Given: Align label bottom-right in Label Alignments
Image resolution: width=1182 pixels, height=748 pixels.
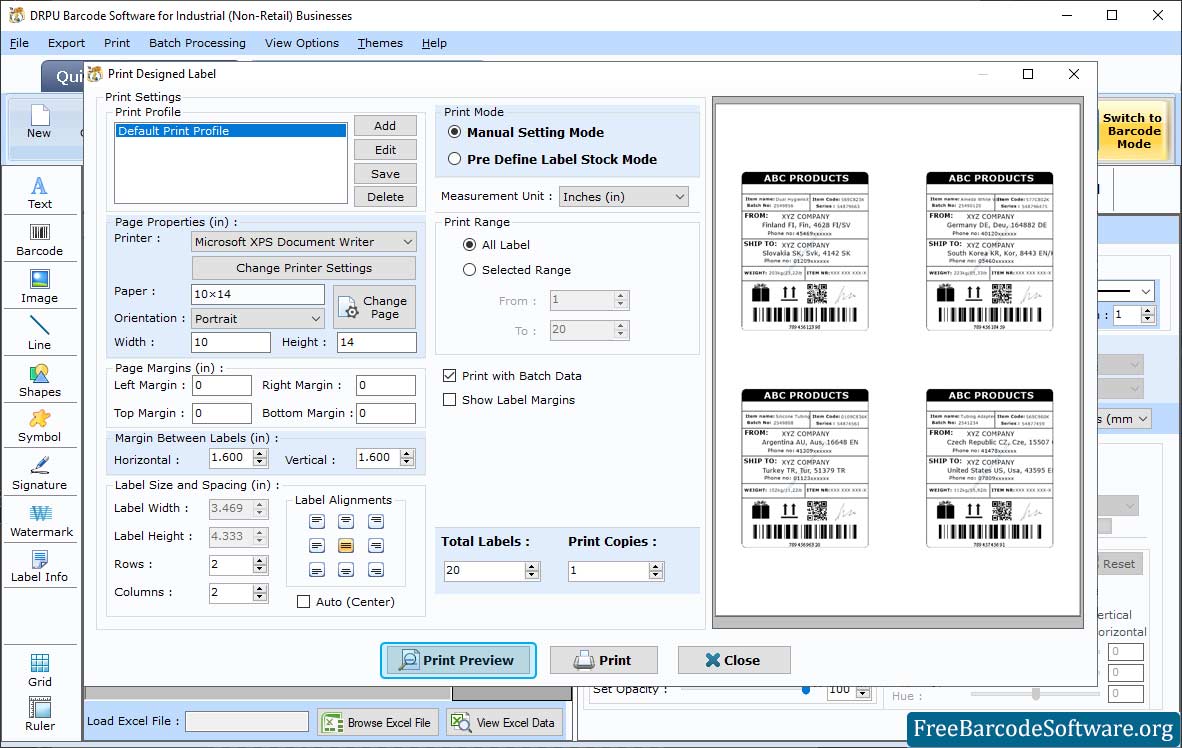Looking at the screenshot, I should coord(375,570).
